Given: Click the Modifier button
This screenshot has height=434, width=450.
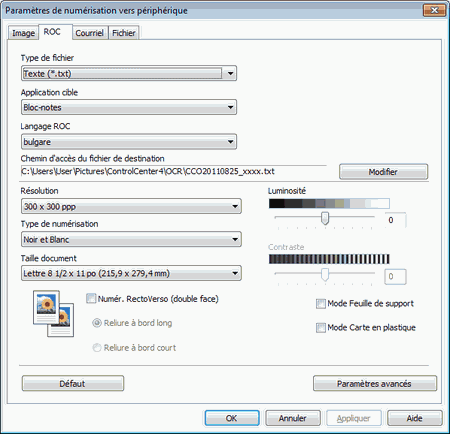Looking at the screenshot, I should pos(383,172).
